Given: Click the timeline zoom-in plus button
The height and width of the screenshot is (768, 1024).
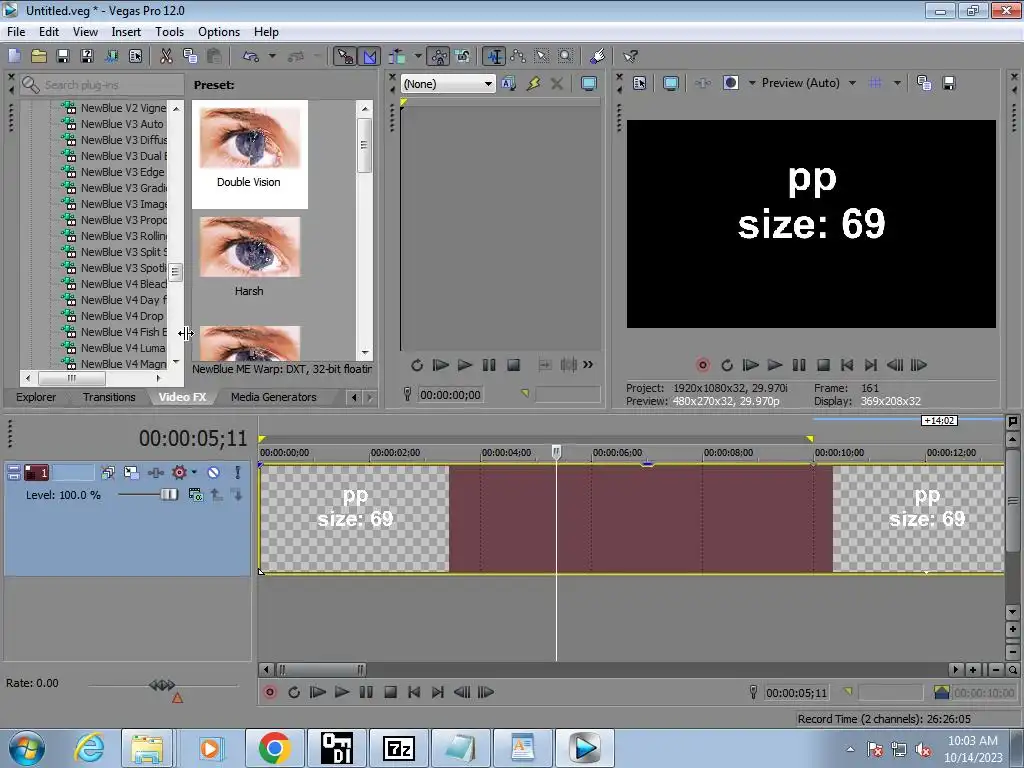Looking at the screenshot, I should click(973, 669).
